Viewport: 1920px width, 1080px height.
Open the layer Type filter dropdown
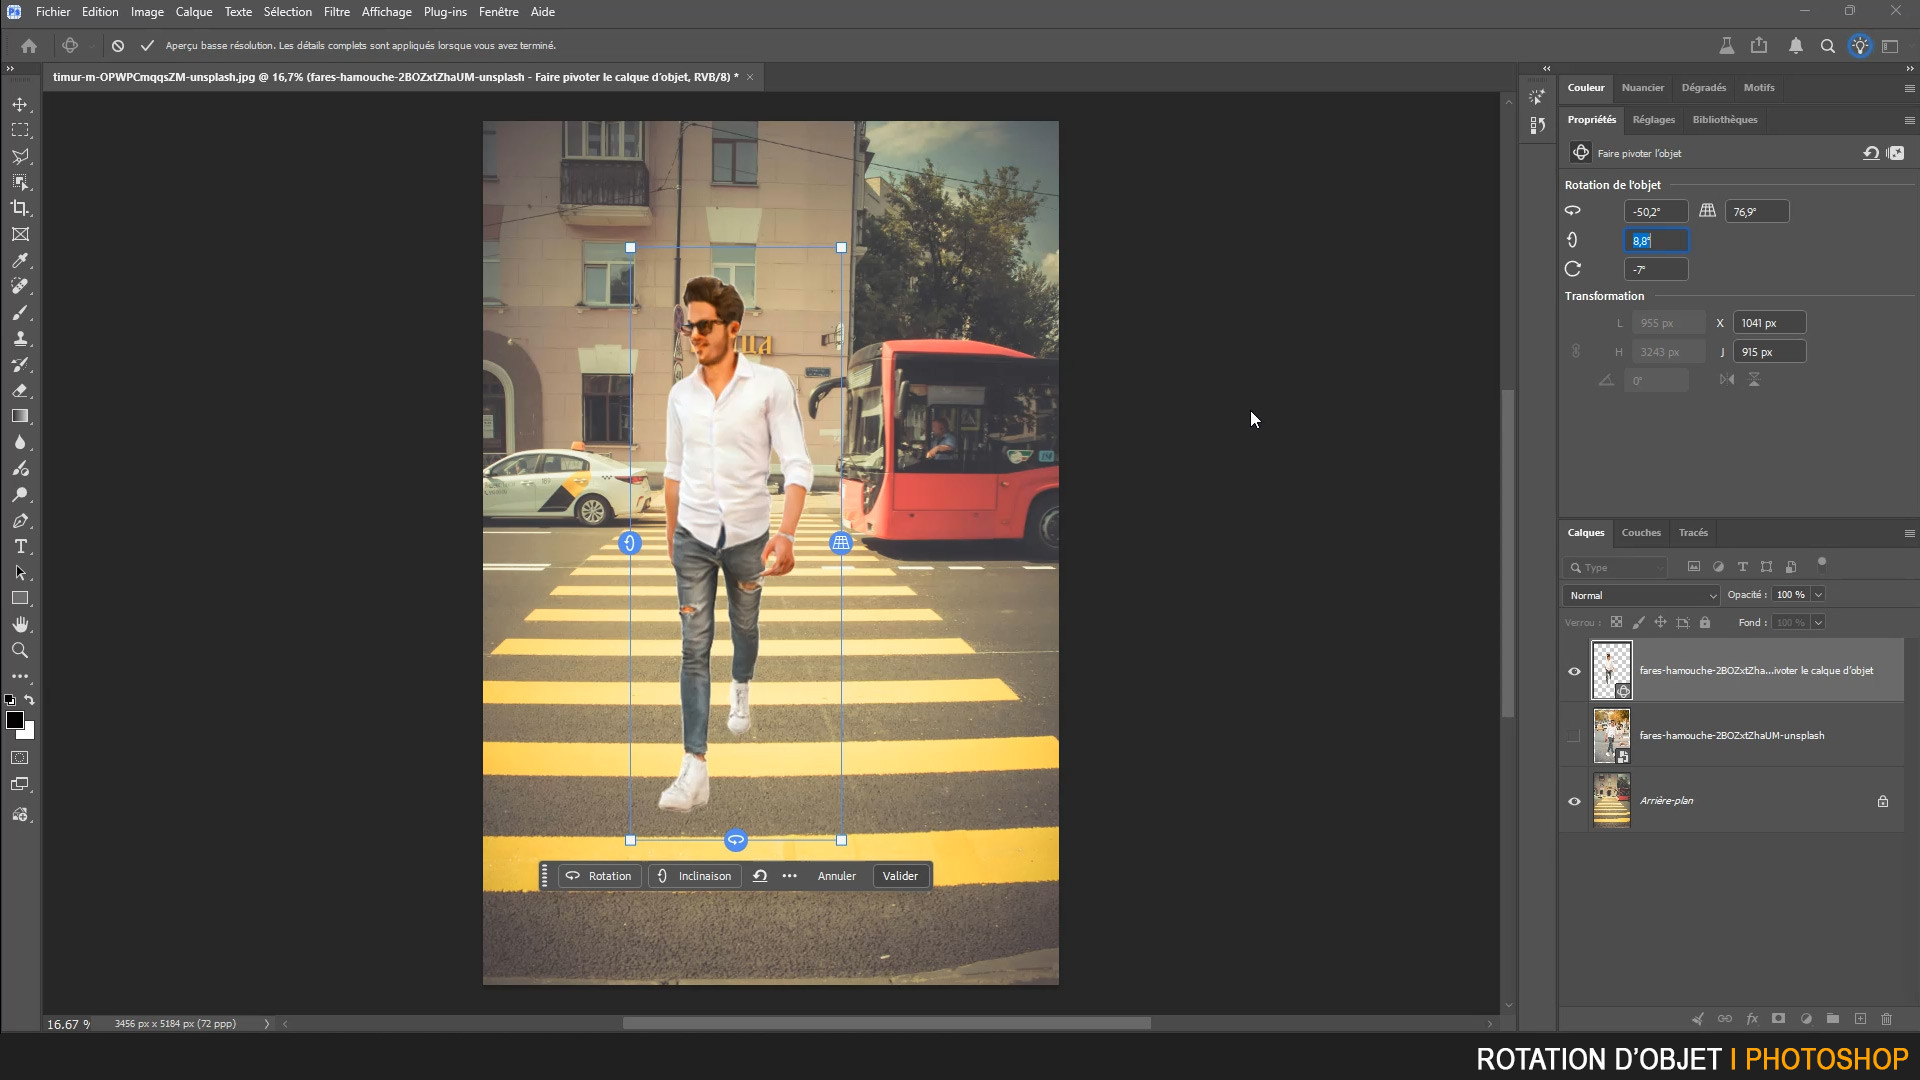pyautogui.click(x=1616, y=567)
